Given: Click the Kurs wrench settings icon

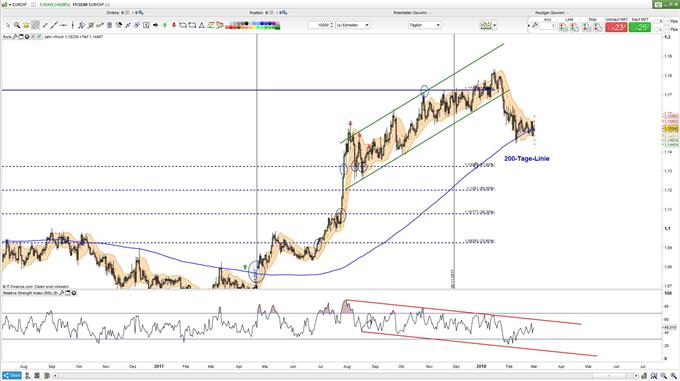Looking at the screenshot, I should pos(15,37).
